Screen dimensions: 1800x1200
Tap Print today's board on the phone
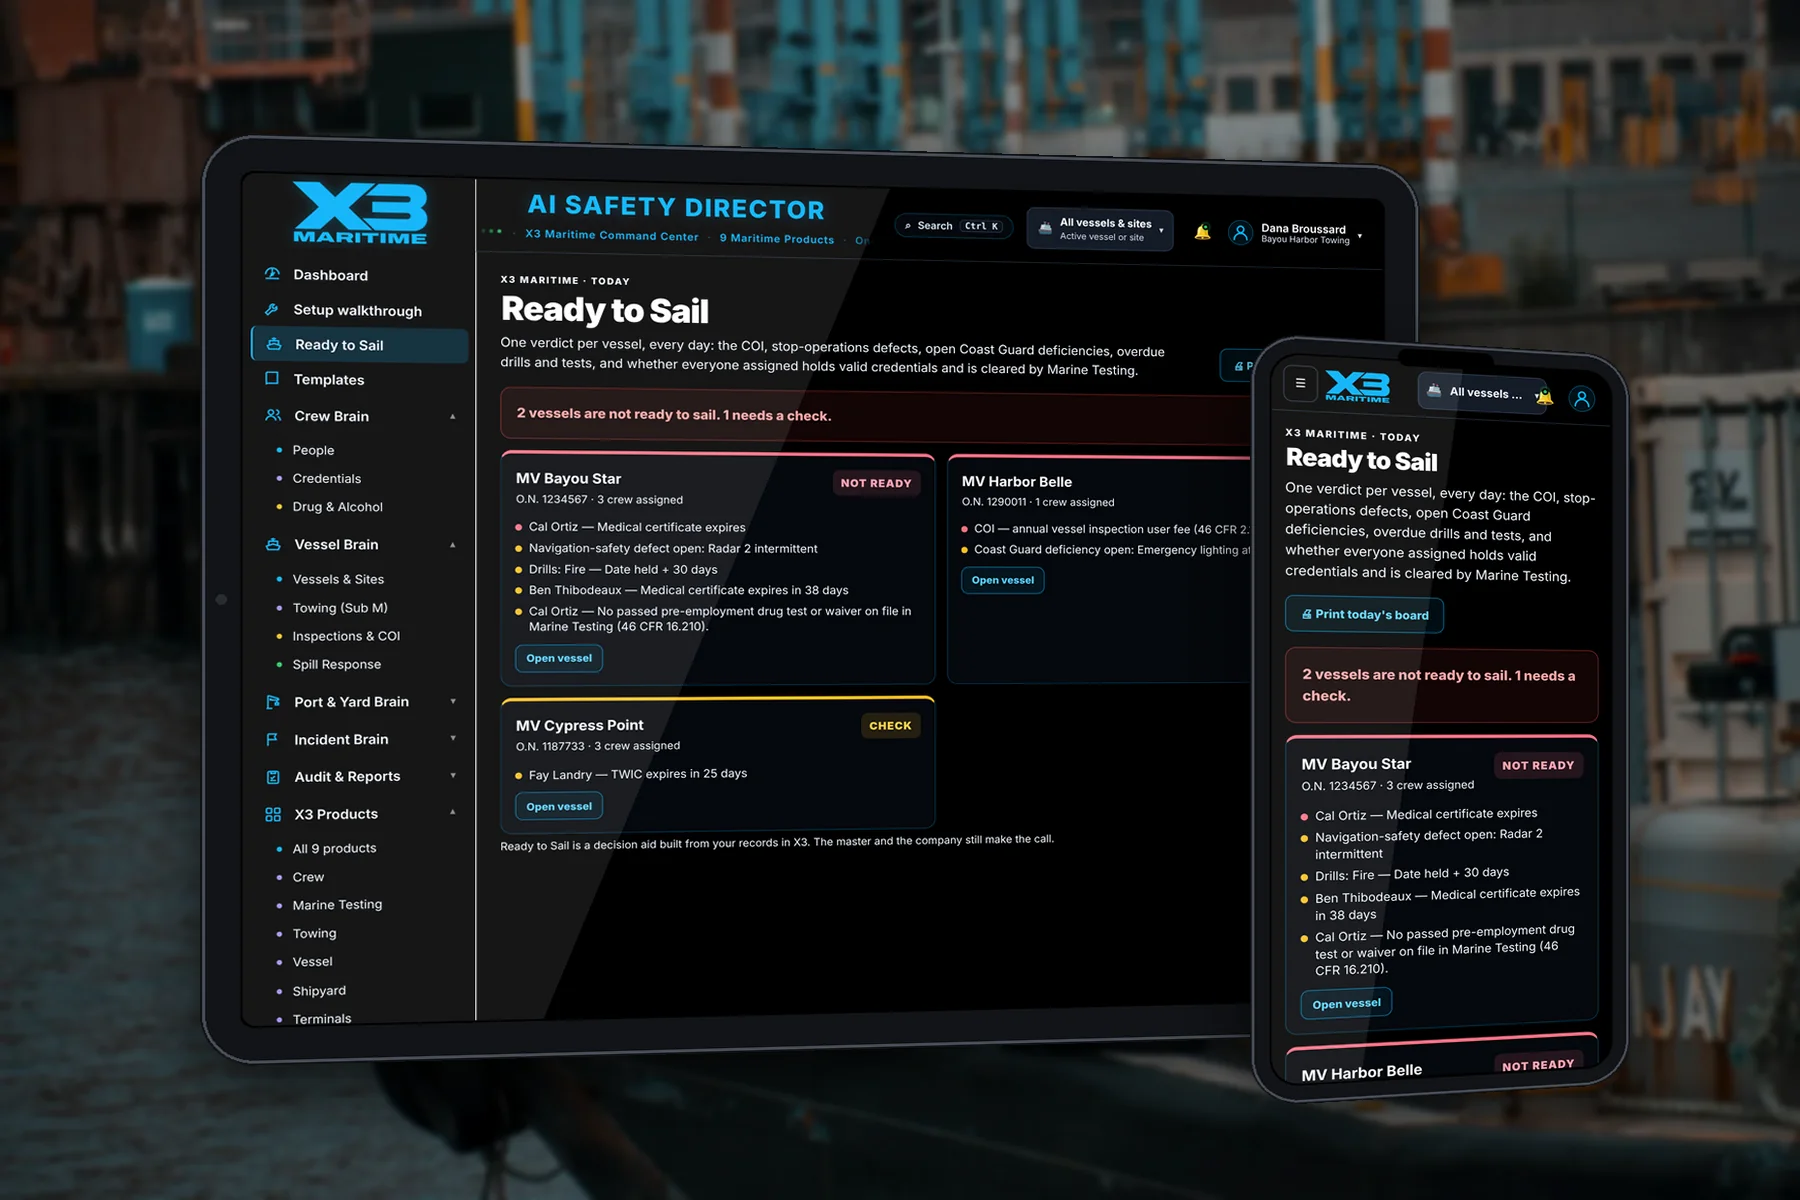[1364, 614]
